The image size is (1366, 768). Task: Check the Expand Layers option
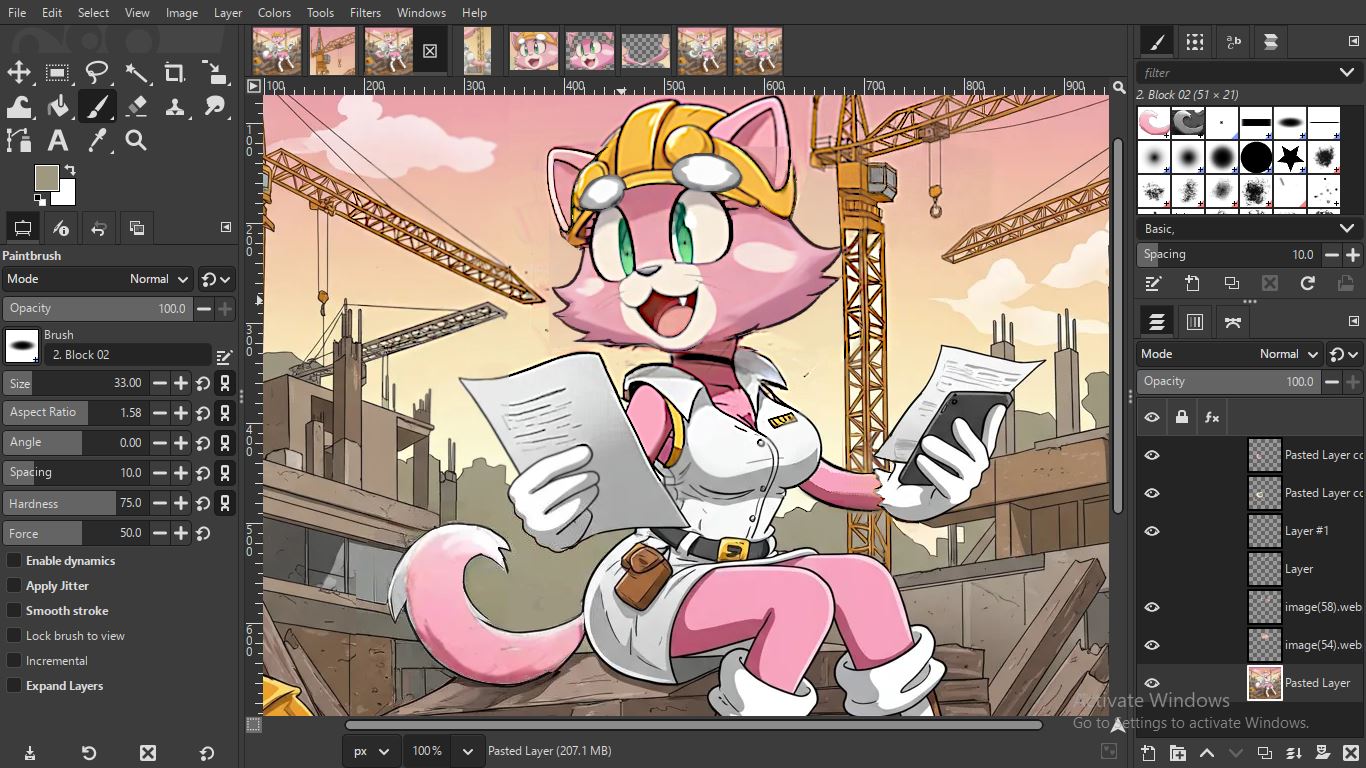(14, 686)
